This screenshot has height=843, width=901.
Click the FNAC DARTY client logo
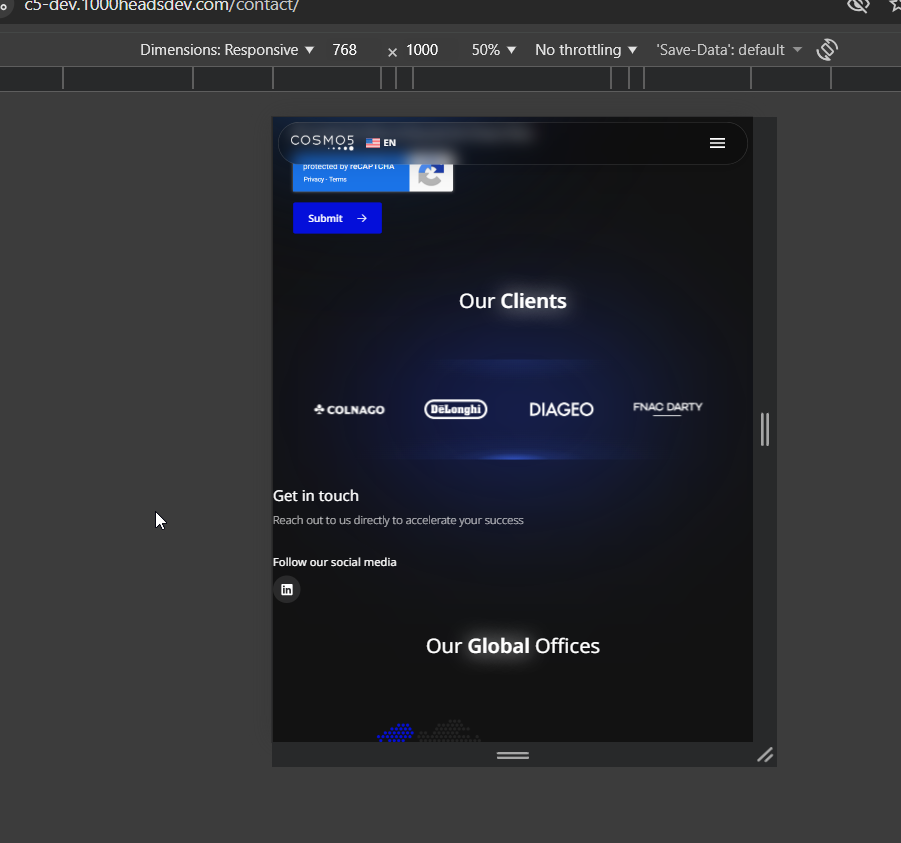coord(668,408)
